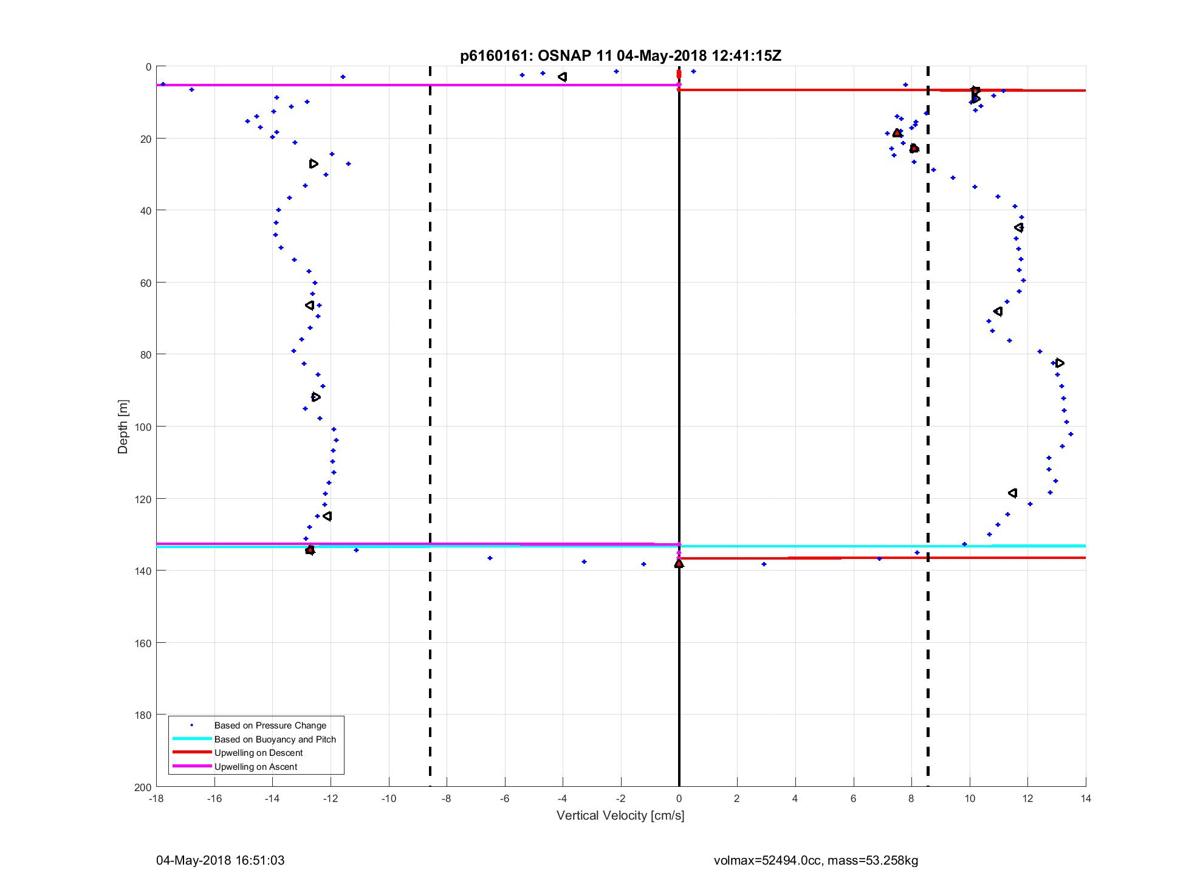This screenshot has width=1200, height=885.
Task: Click the Depth [m] axis label
Action: pos(124,426)
